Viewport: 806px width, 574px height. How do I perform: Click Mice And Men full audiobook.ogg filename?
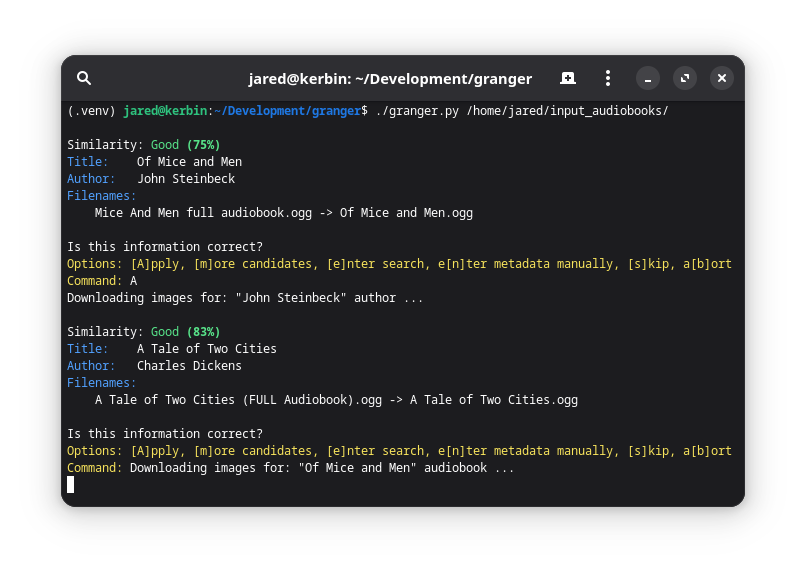coord(203,213)
